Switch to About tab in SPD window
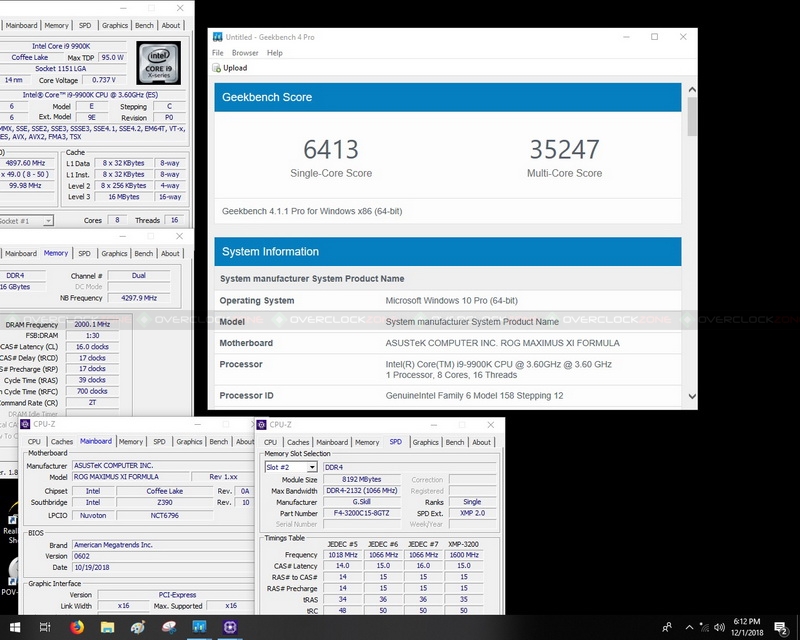 [481, 442]
